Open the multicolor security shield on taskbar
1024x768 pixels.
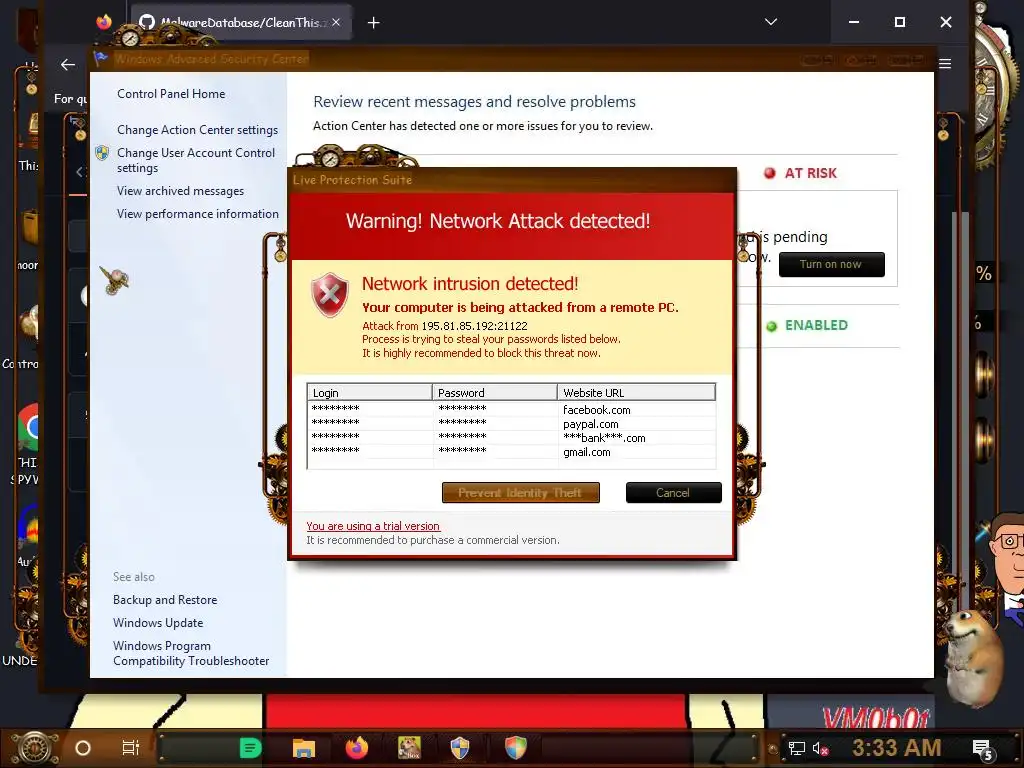point(515,748)
